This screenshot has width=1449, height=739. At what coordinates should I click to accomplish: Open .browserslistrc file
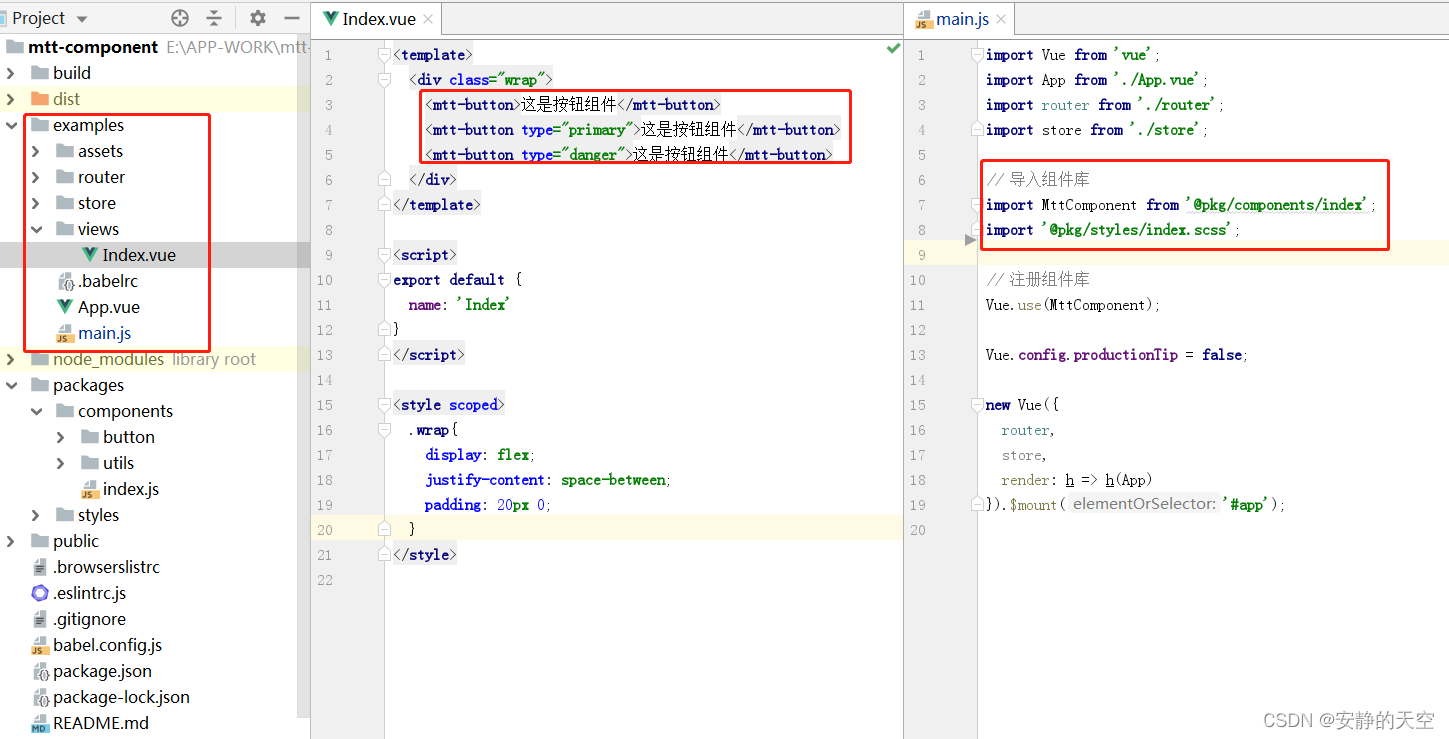(106, 567)
